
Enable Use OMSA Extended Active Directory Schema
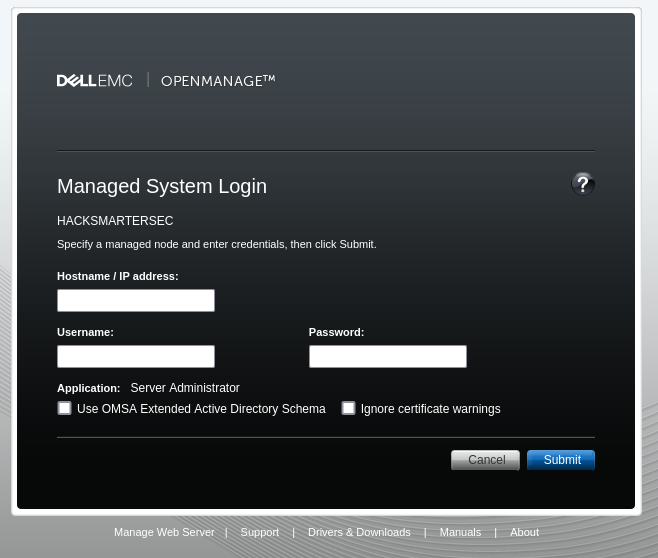point(64,408)
